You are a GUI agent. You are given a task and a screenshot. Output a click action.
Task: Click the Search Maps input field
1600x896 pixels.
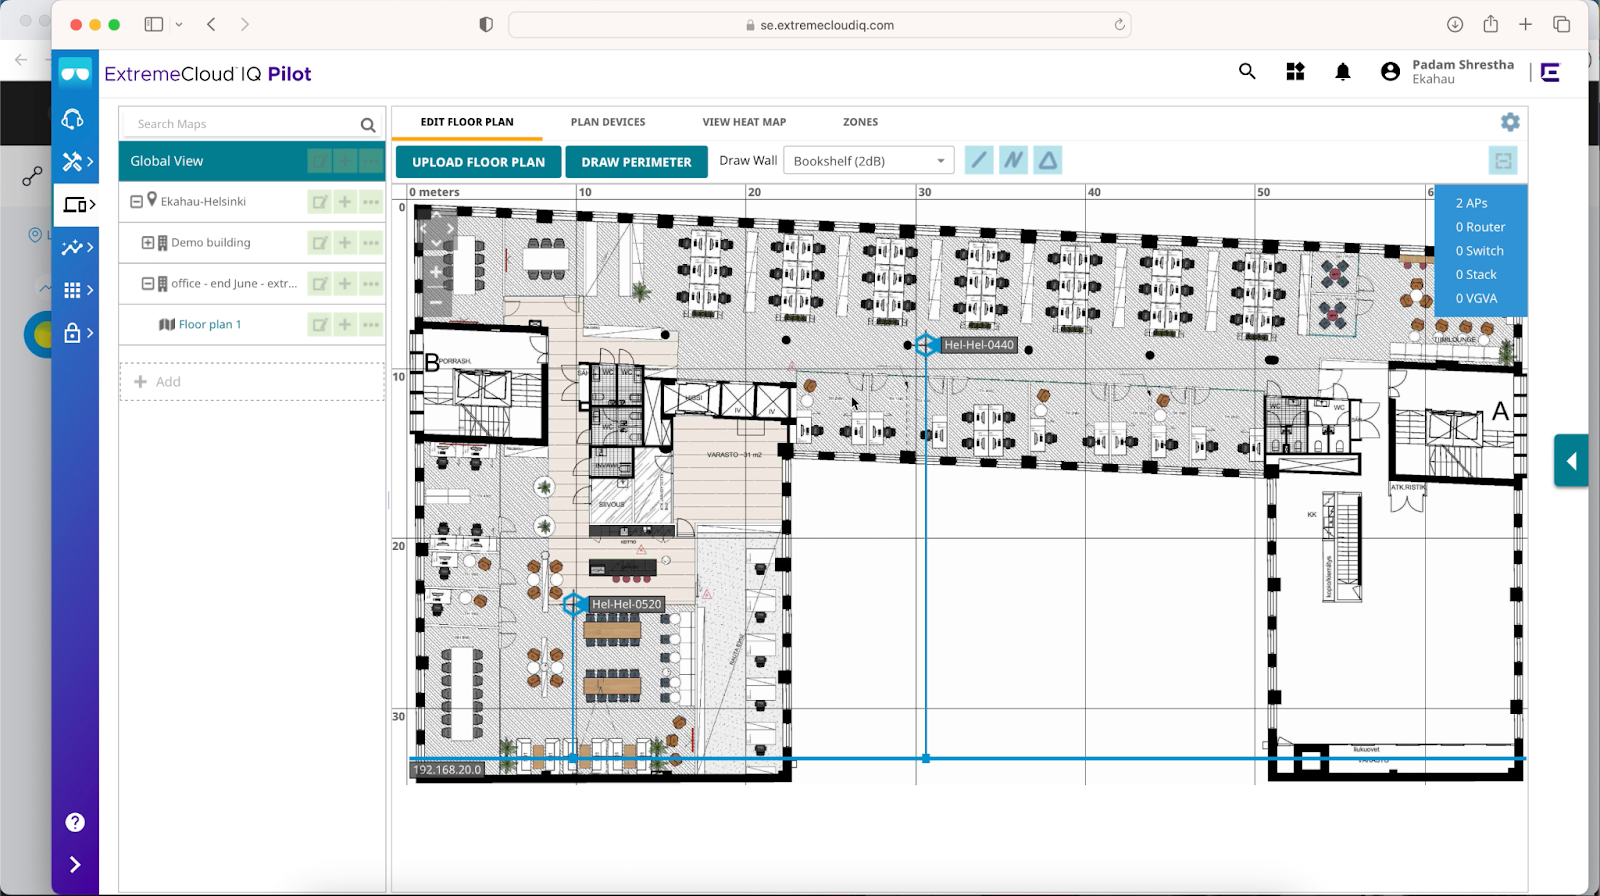(245, 124)
